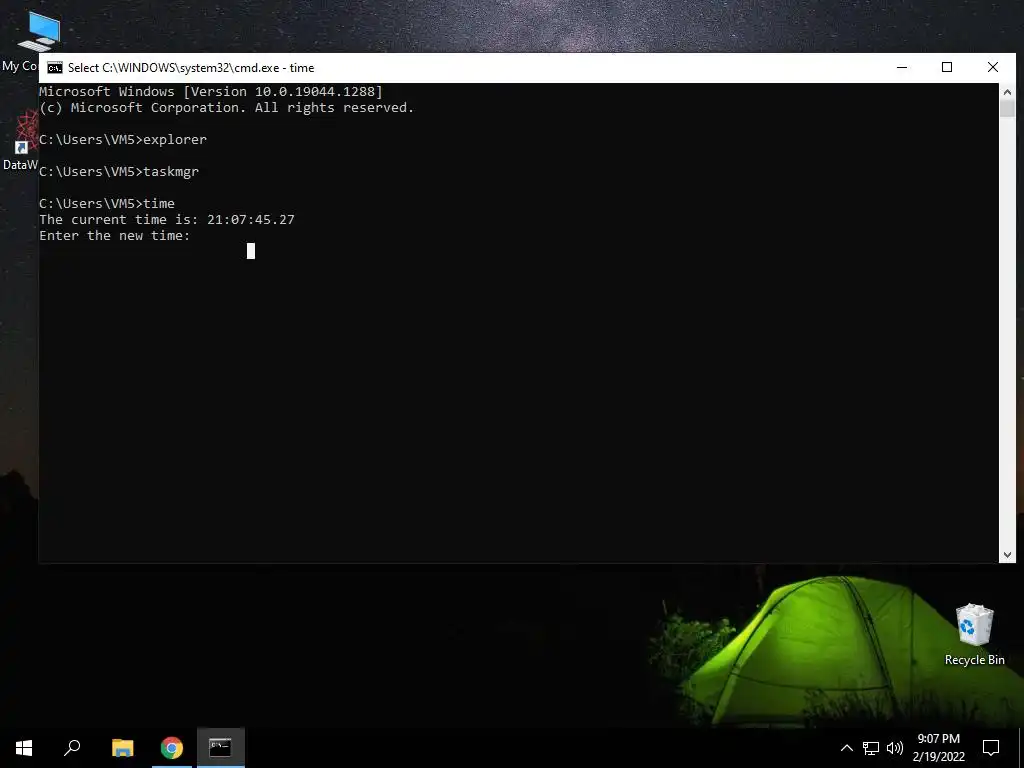This screenshot has width=1024, height=768.
Task: Close the cmd.exe window
Action: tap(993, 67)
